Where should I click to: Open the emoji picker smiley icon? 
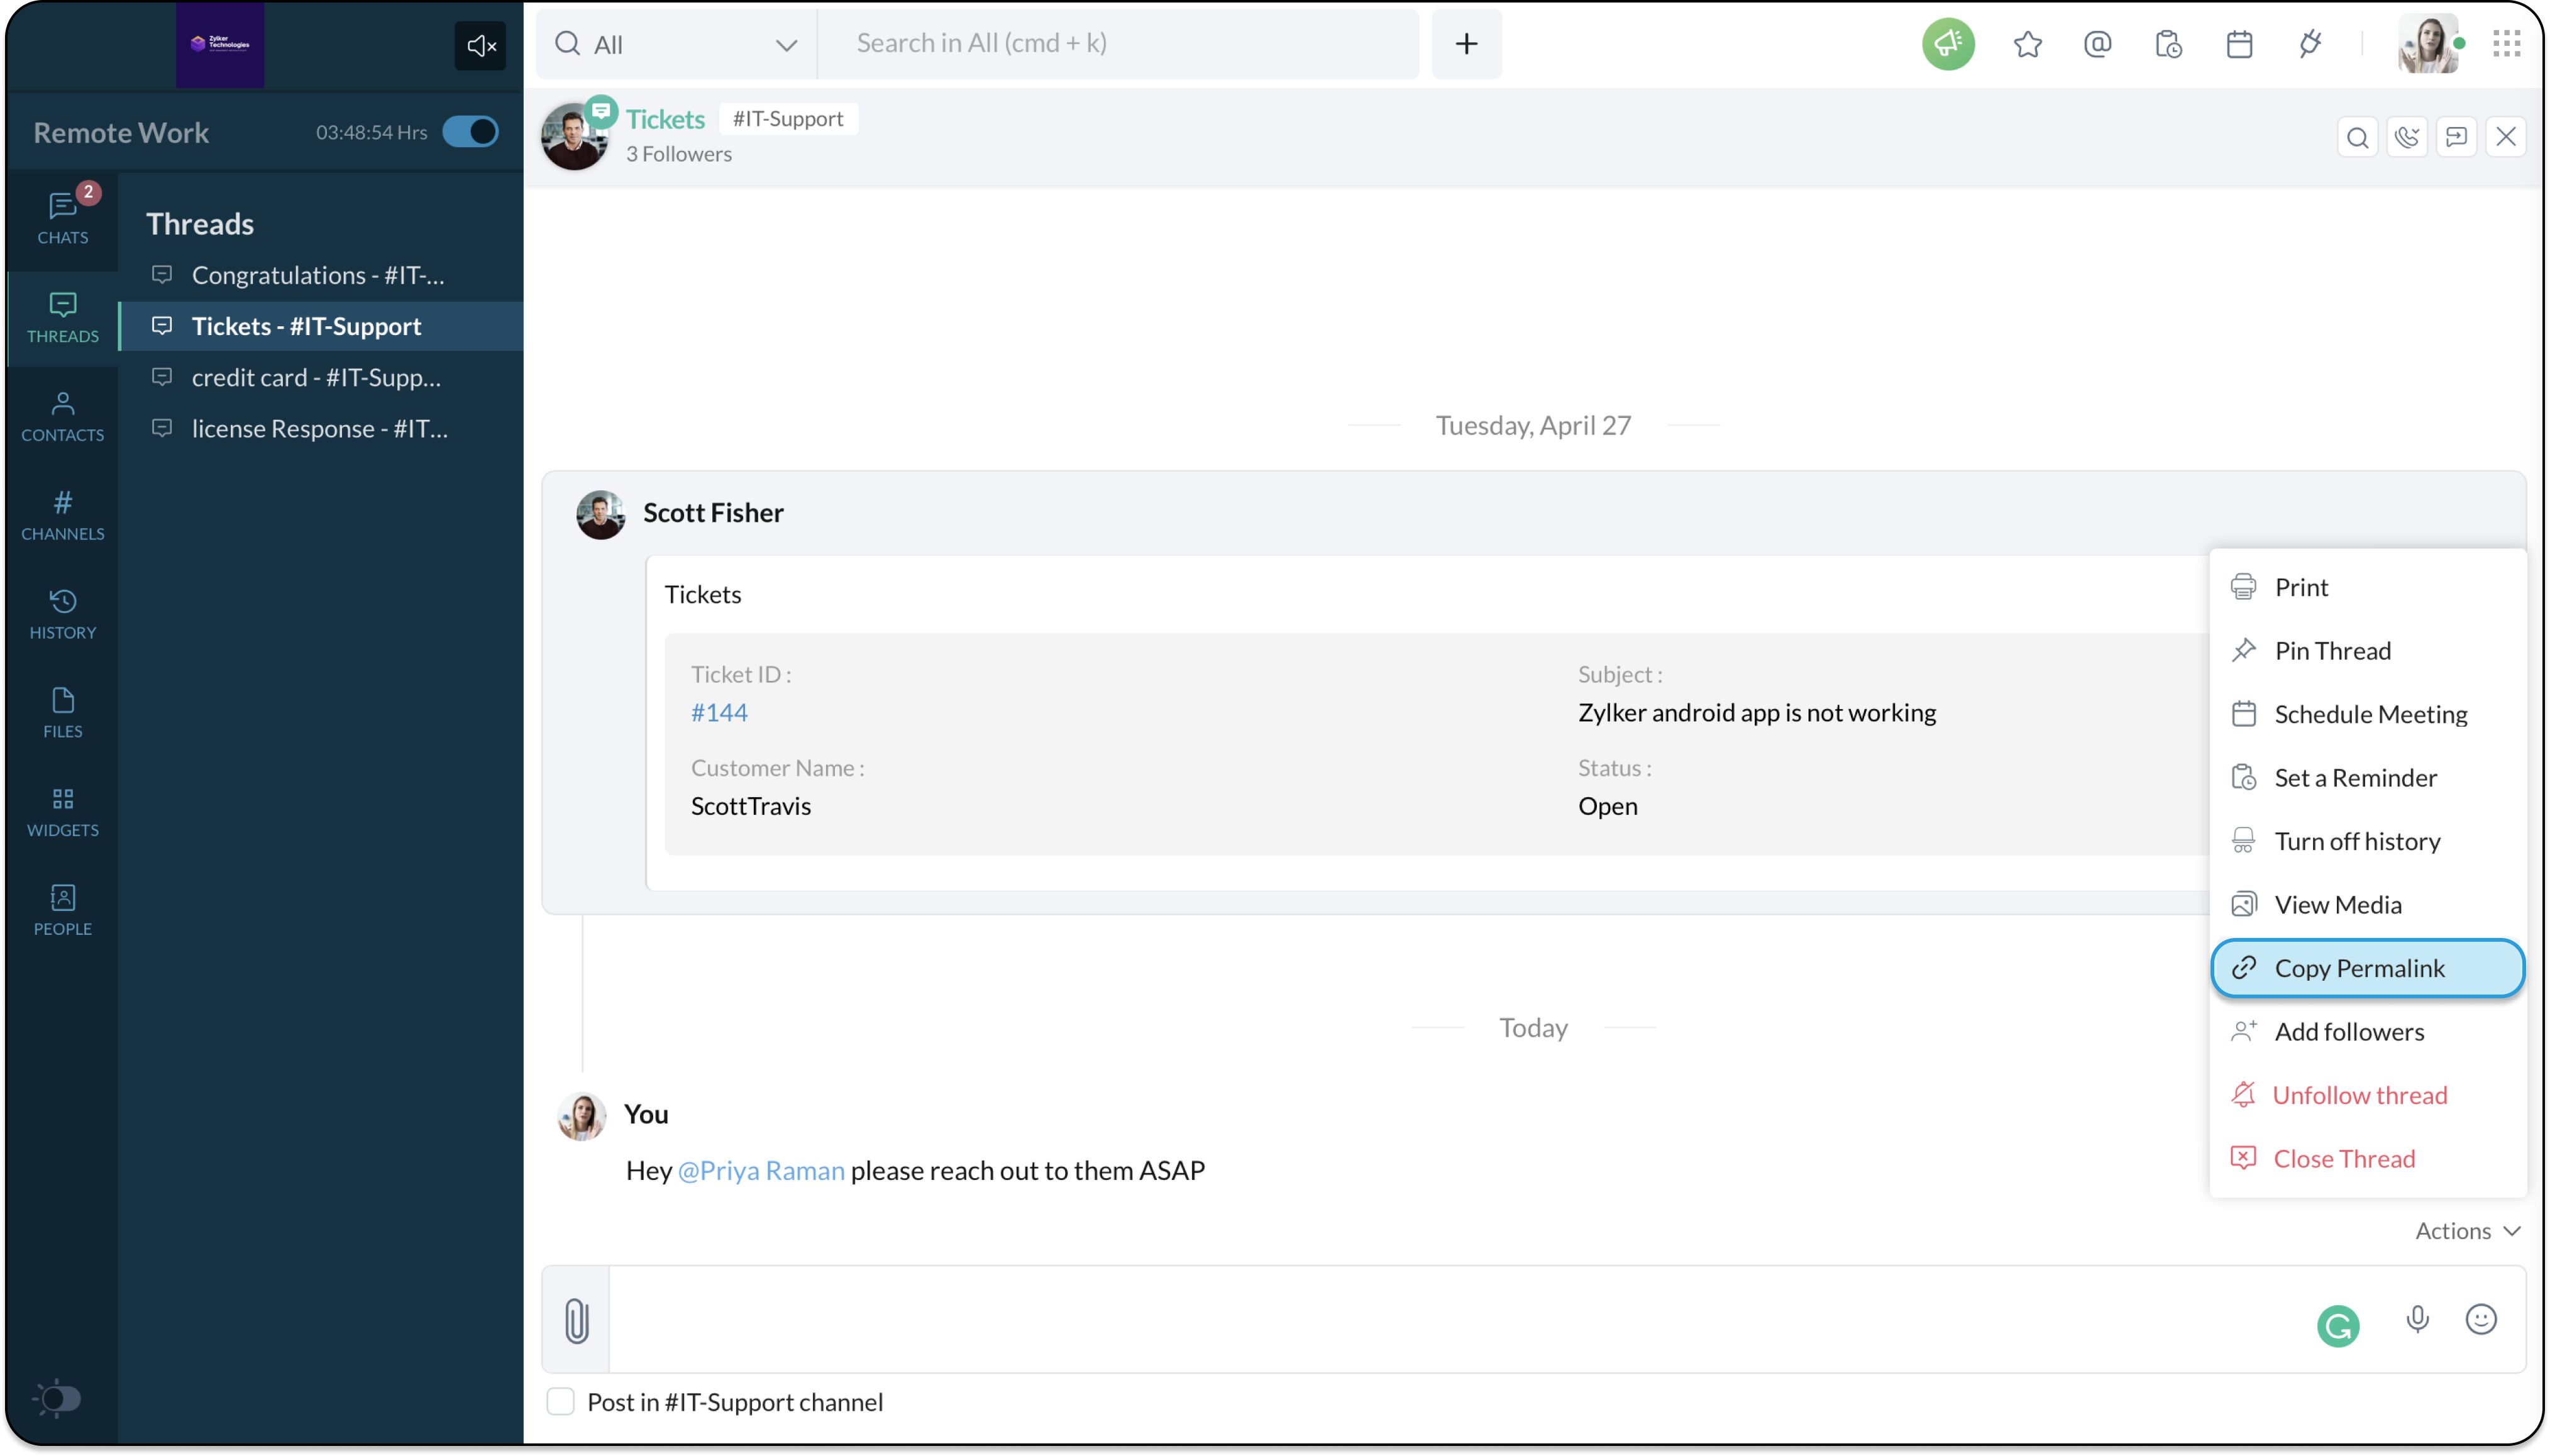coord(2480,1320)
